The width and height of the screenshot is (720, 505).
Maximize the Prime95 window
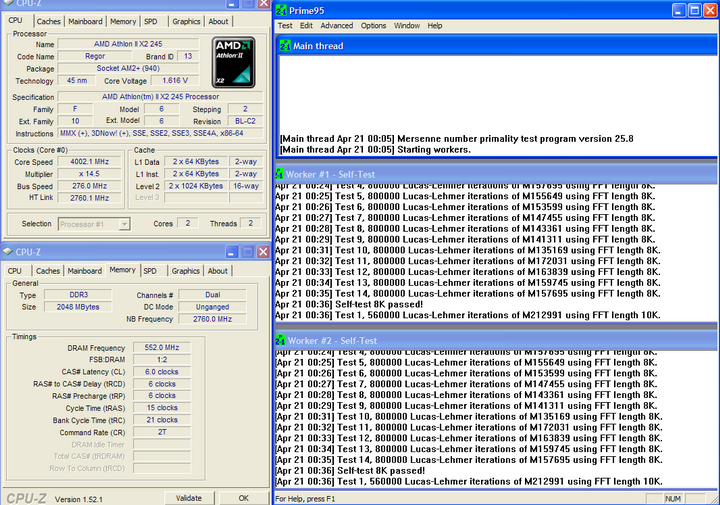pyautogui.click(x=695, y=11)
